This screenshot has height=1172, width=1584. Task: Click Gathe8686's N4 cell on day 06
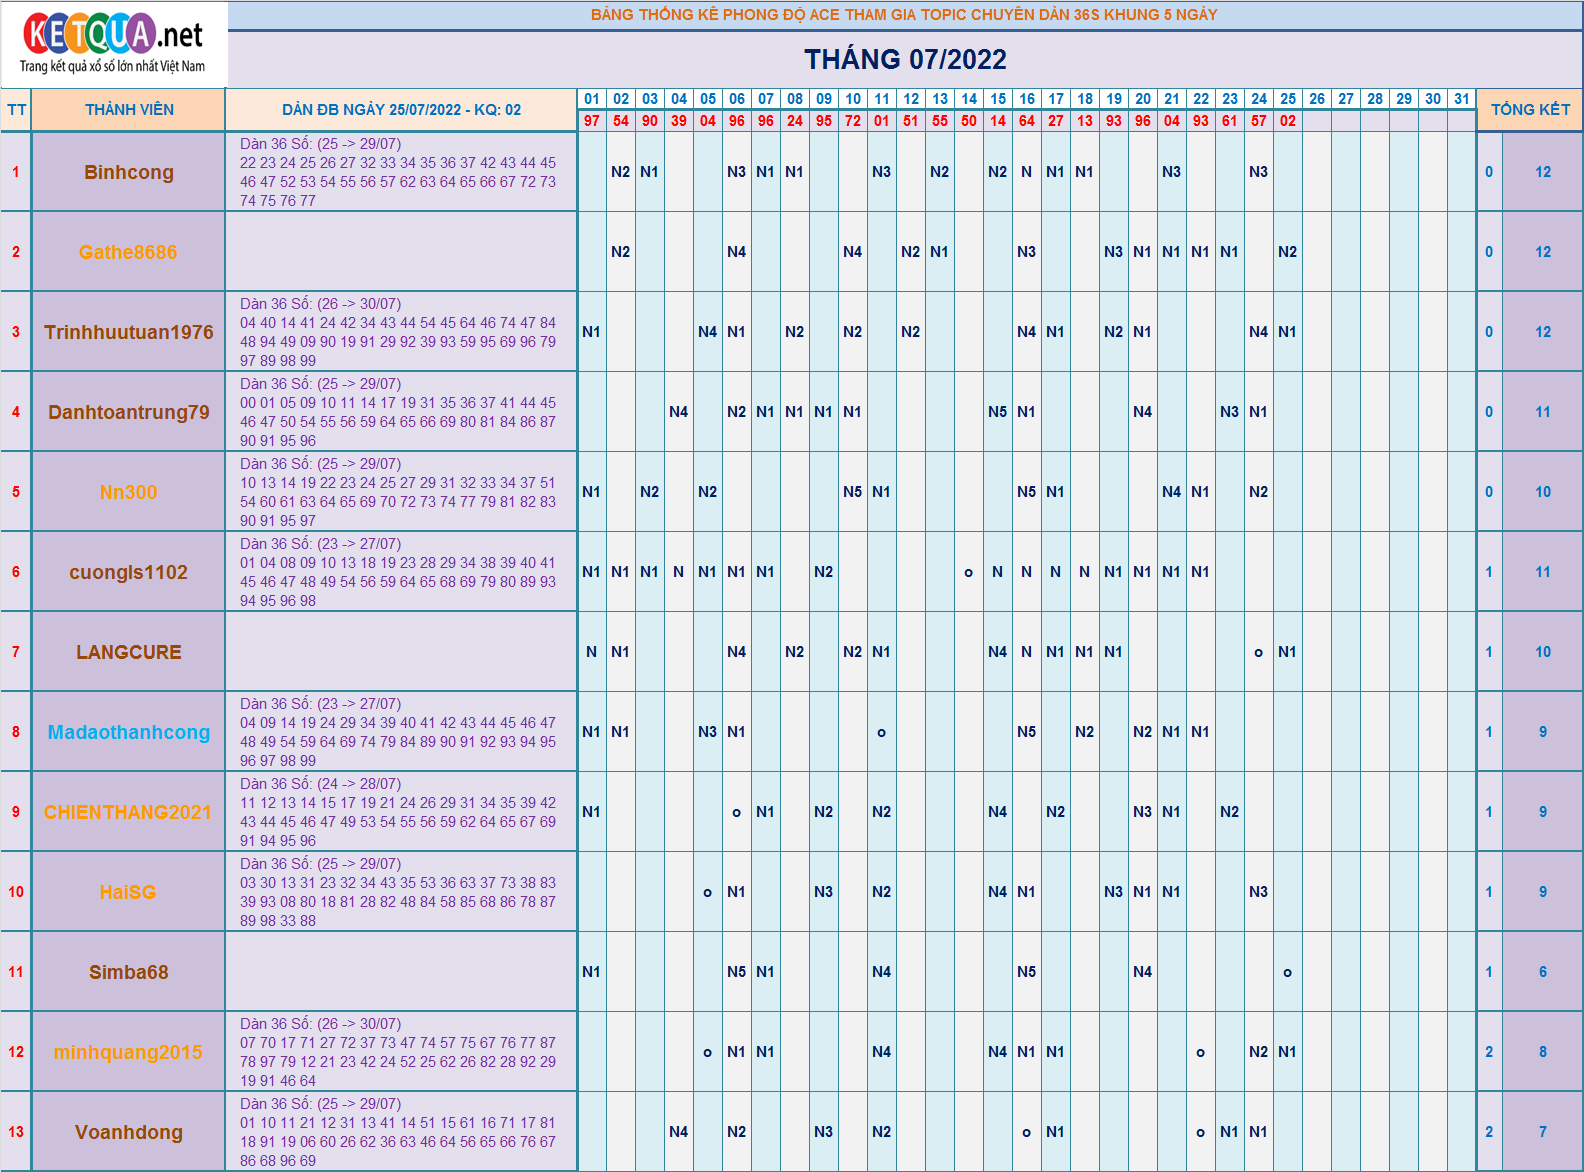(x=737, y=252)
